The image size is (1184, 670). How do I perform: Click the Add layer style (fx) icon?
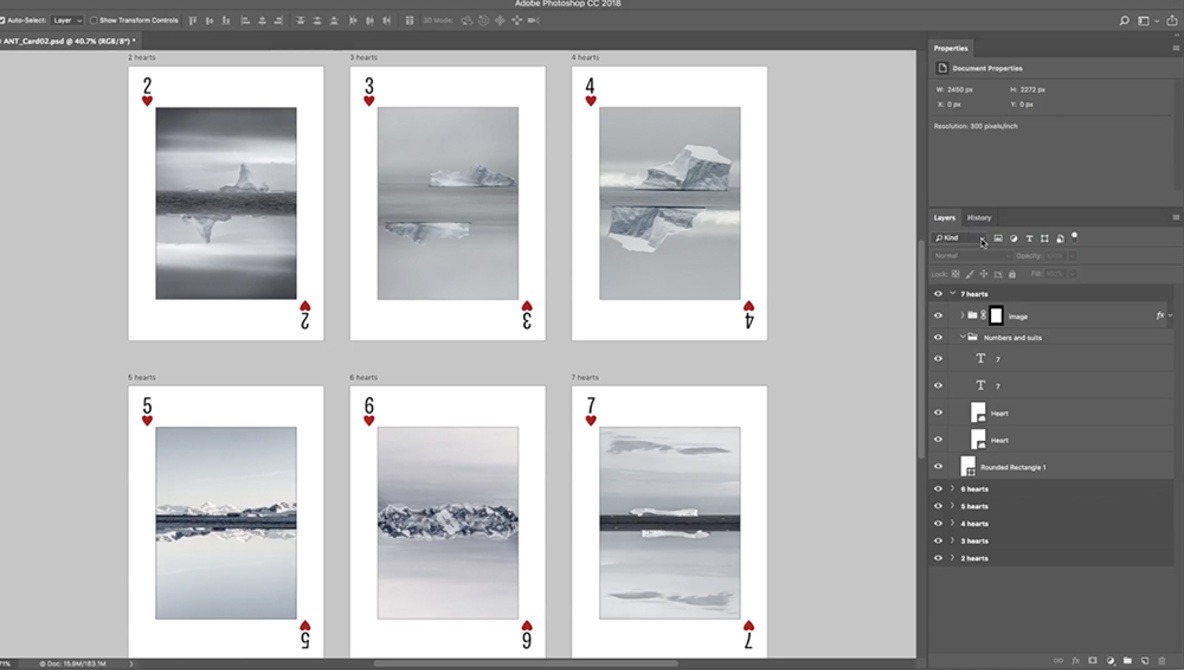point(1074,660)
